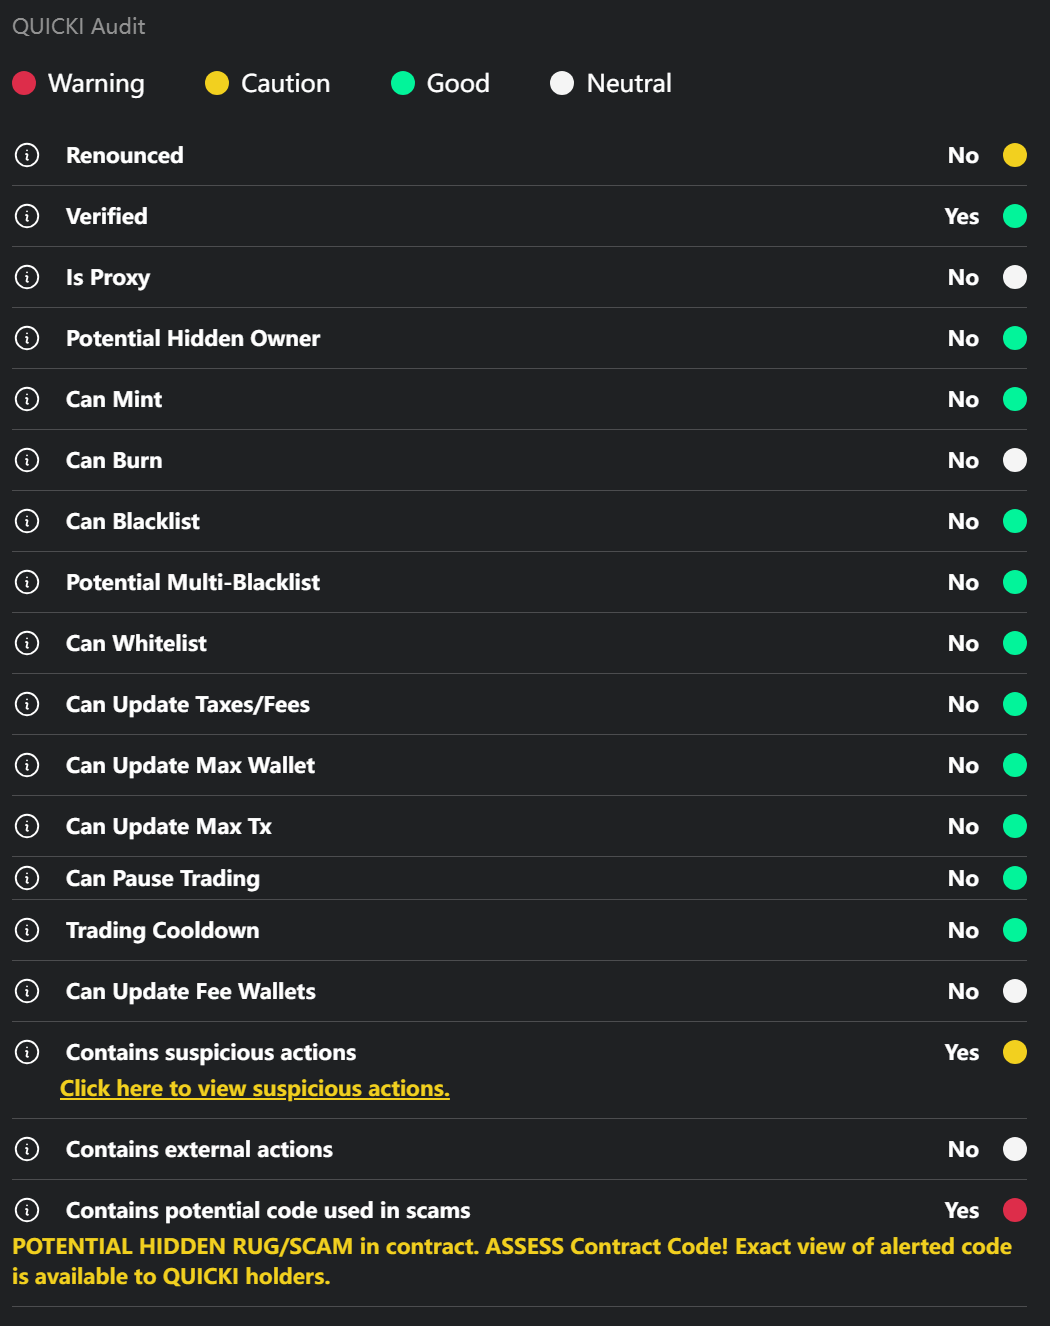This screenshot has height=1326, width=1050.
Task: Click the yellow status dot for Renounced
Action: coord(1015,155)
